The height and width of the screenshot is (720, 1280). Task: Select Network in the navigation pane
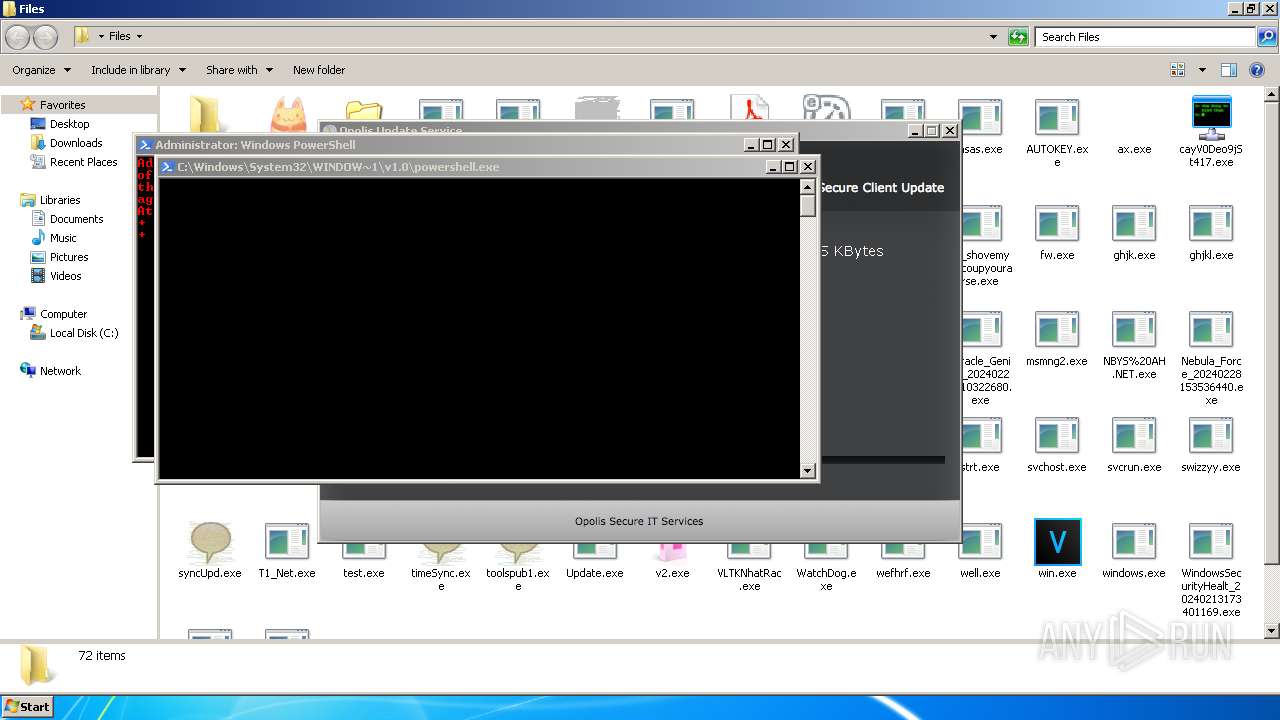(60, 371)
